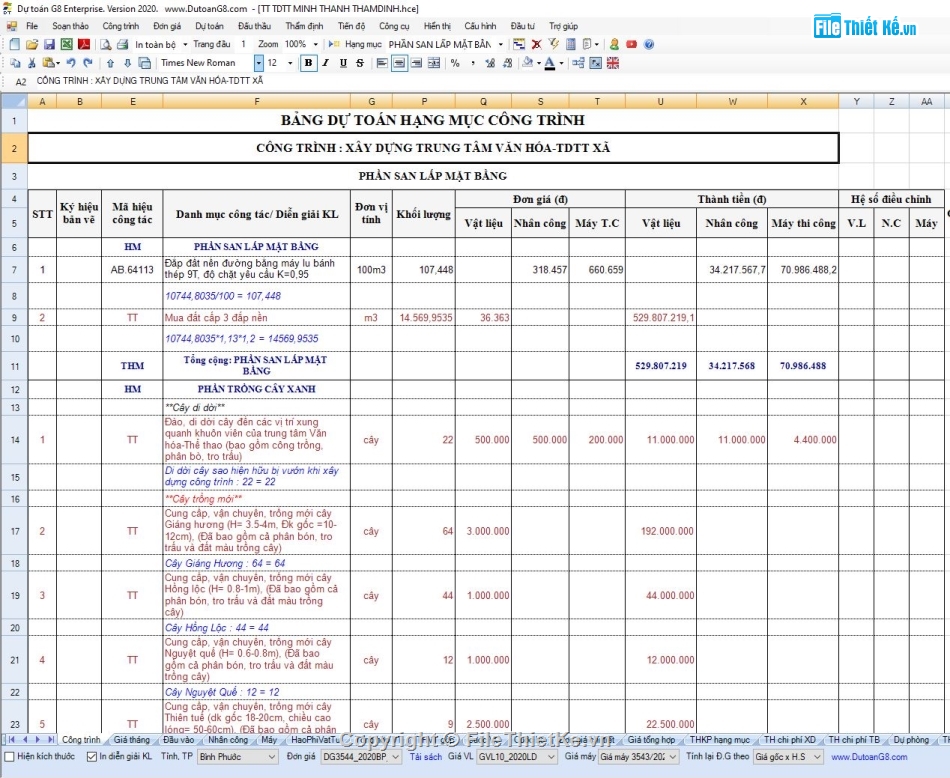Align text to the left
The width and height of the screenshot is (950, 778).
coord(382,63)
